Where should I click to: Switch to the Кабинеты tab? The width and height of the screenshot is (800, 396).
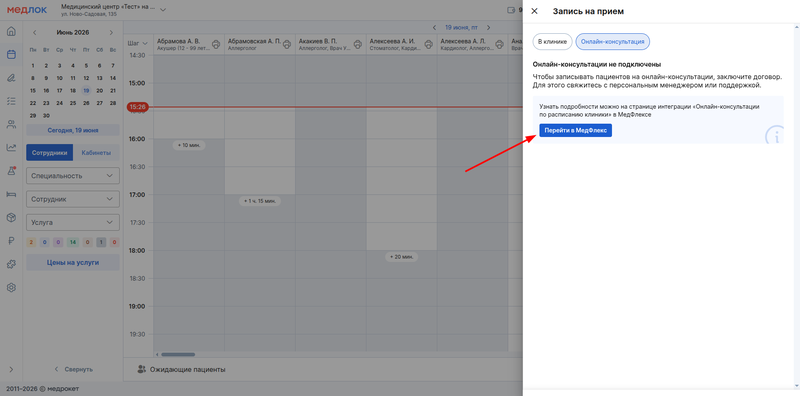coord(96,153)
